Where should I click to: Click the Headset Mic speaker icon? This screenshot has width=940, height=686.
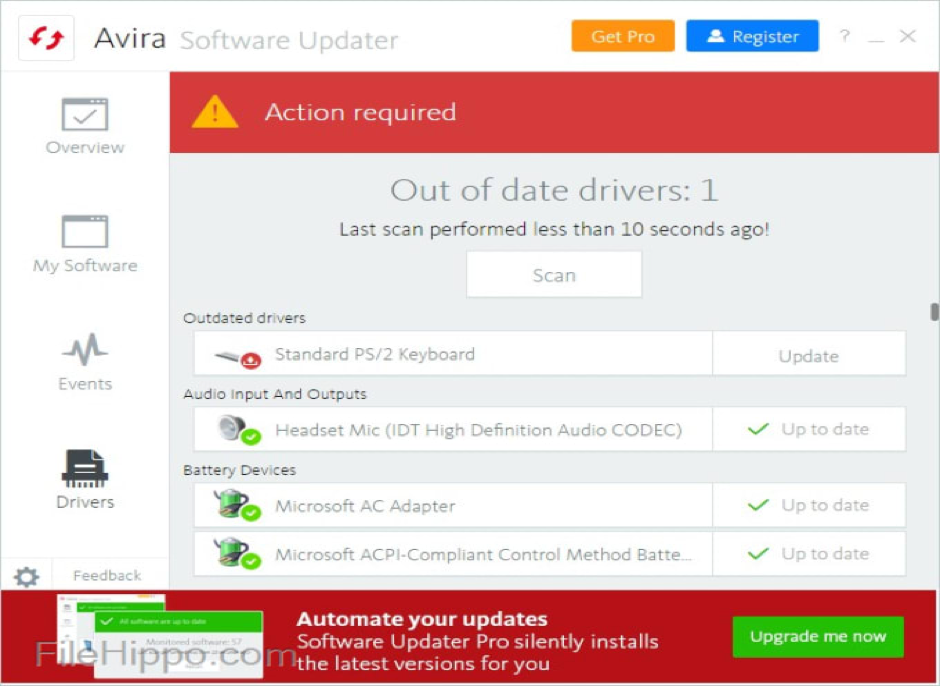click(238, 430)
